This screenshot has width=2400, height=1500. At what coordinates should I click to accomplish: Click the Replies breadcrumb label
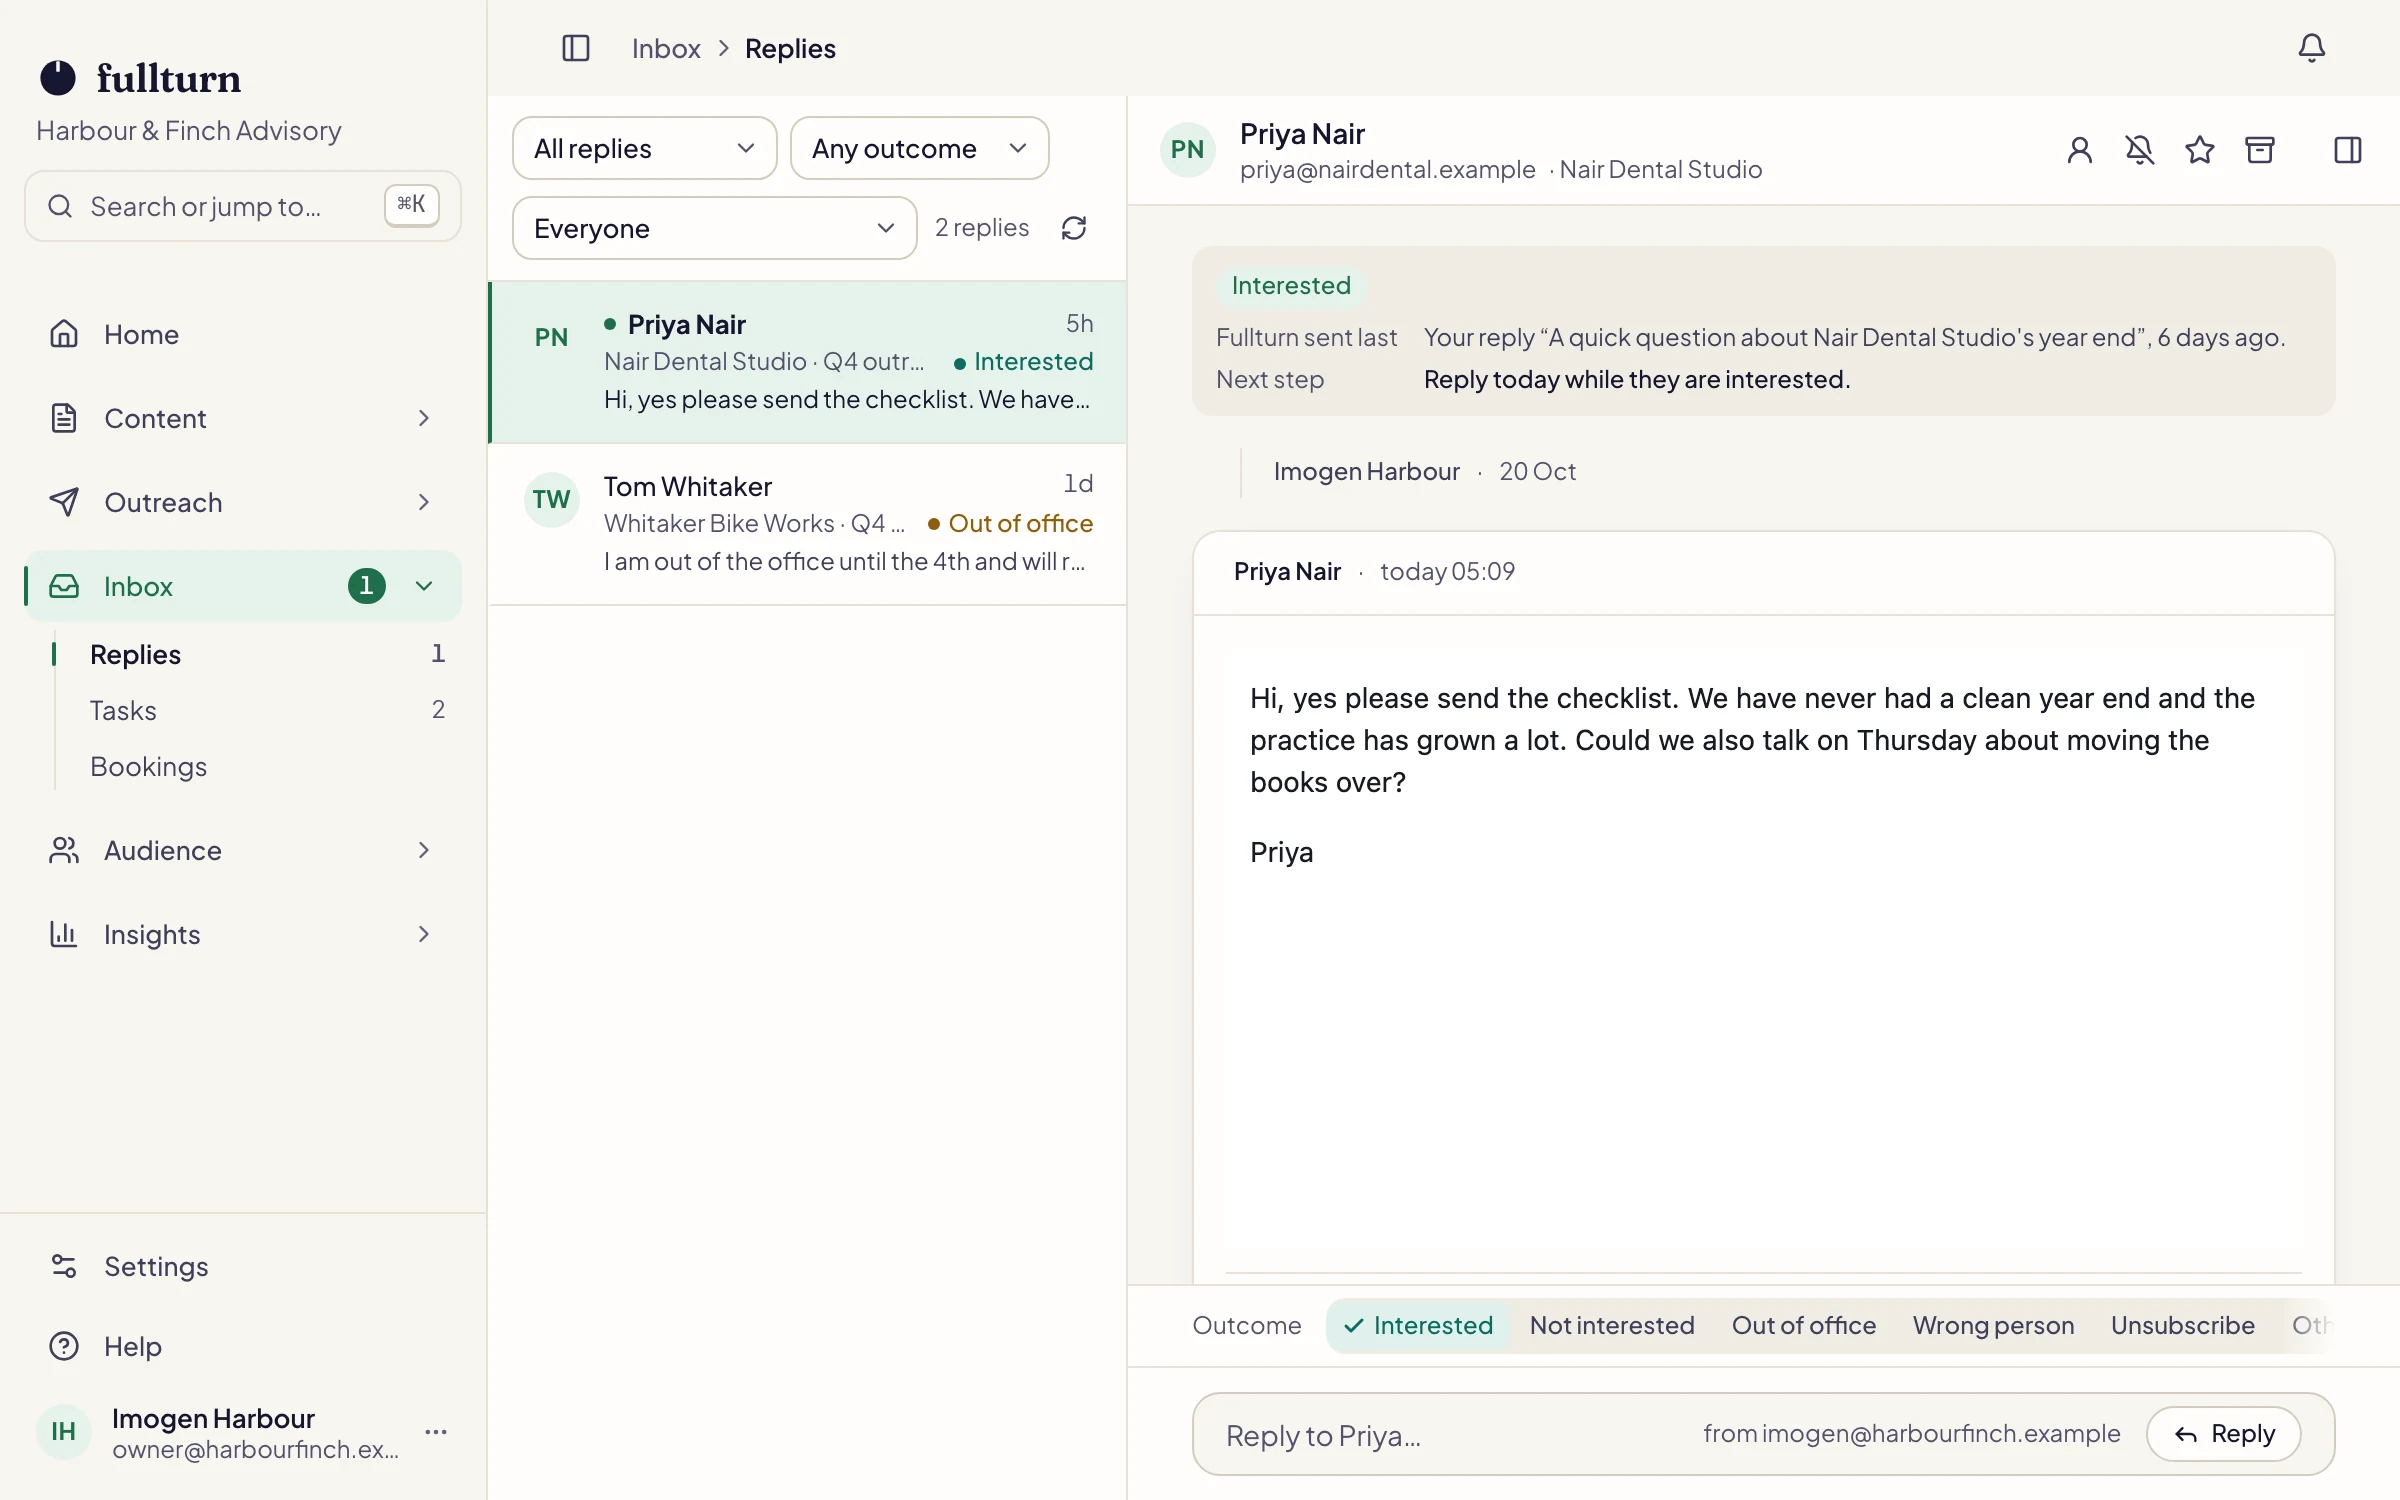pos(790,48)
